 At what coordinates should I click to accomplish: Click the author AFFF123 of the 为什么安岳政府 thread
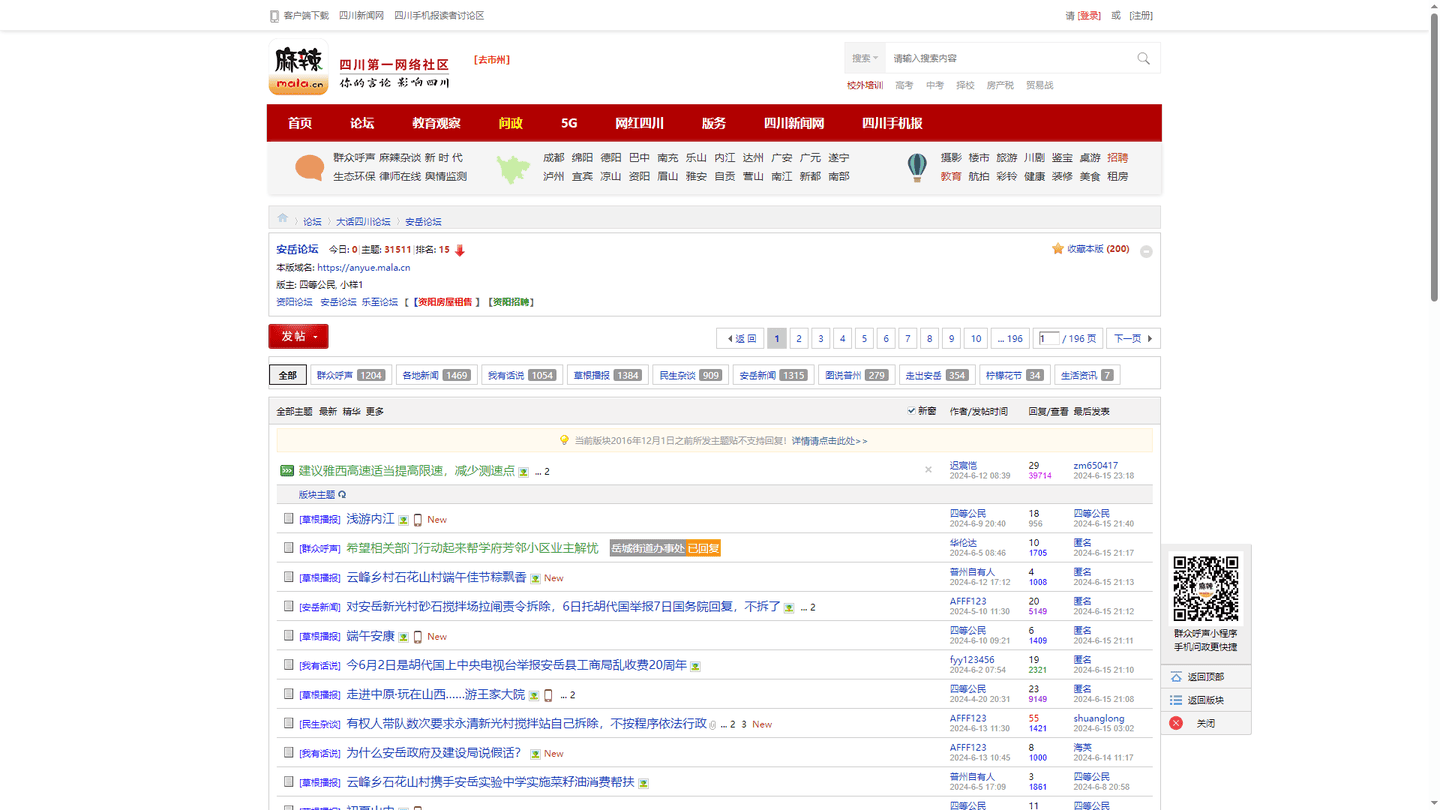(x=968, y=748)
